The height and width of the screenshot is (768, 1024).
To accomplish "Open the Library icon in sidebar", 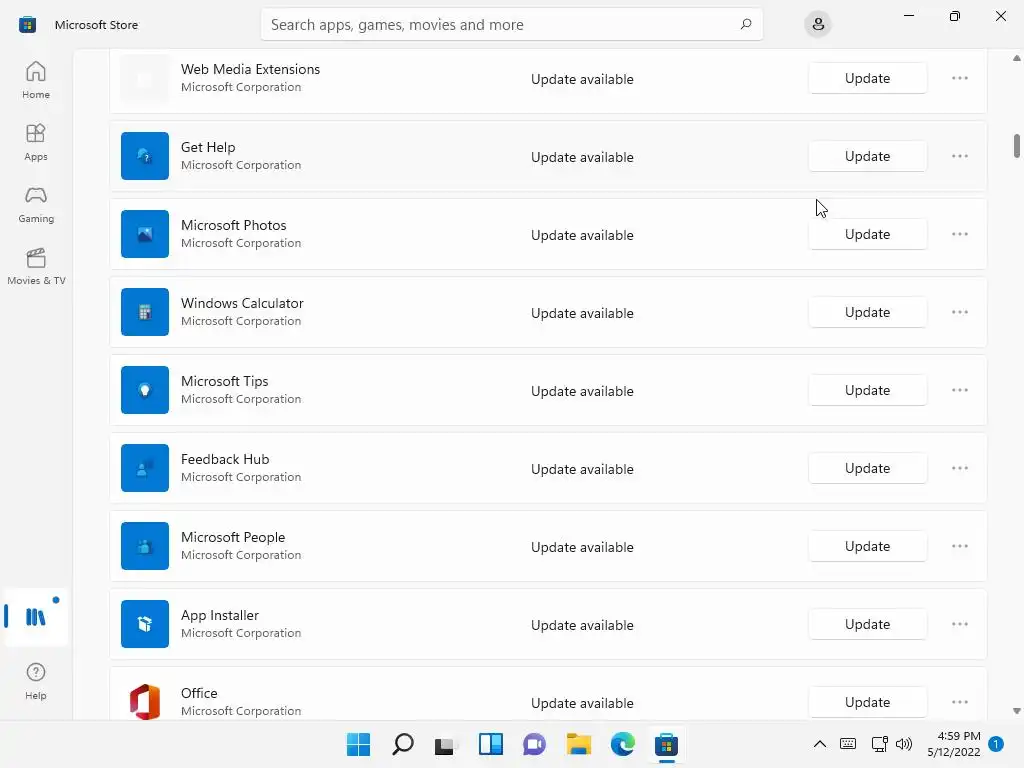I will (36, 616).
